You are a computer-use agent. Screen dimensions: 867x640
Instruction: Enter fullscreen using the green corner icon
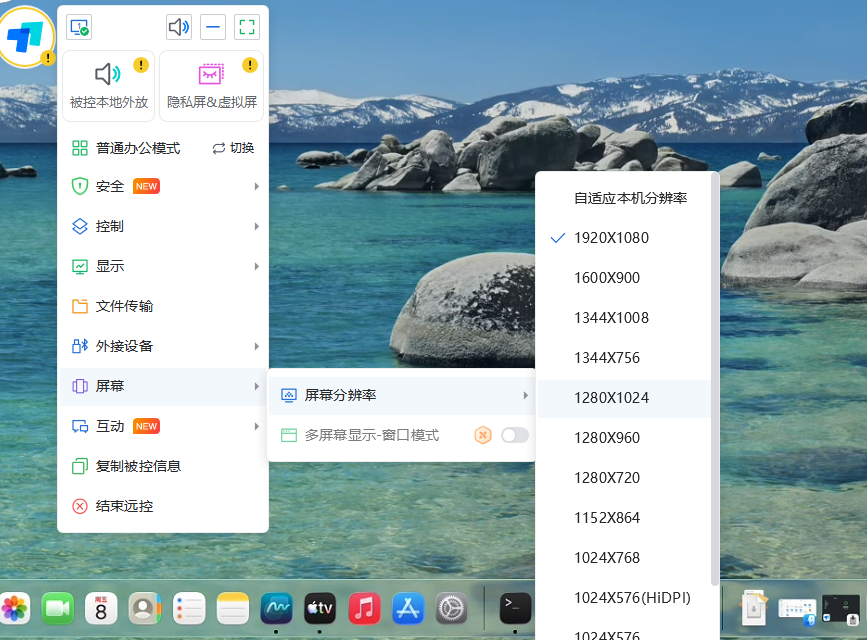[x=247, y=27]
